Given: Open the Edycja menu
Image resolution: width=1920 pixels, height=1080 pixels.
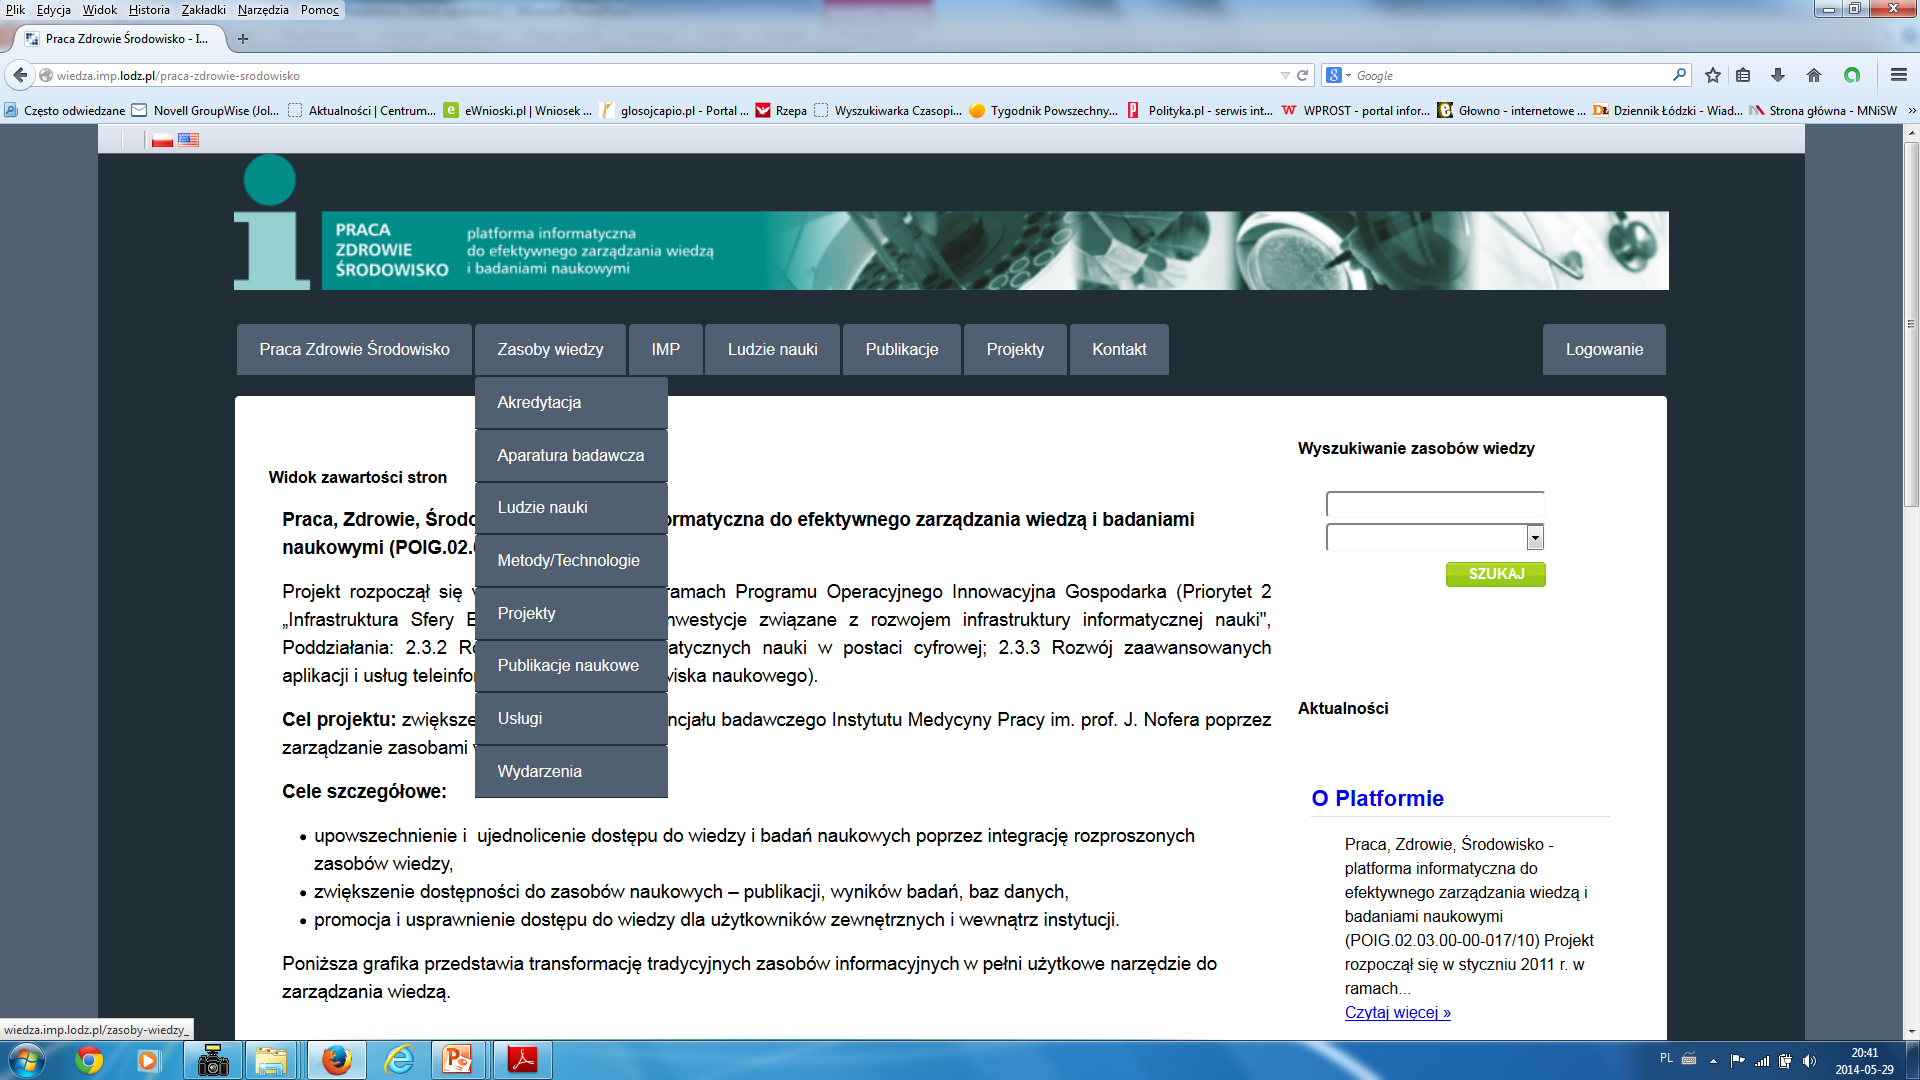Looking at the screenshot, I should coord(54,10).
